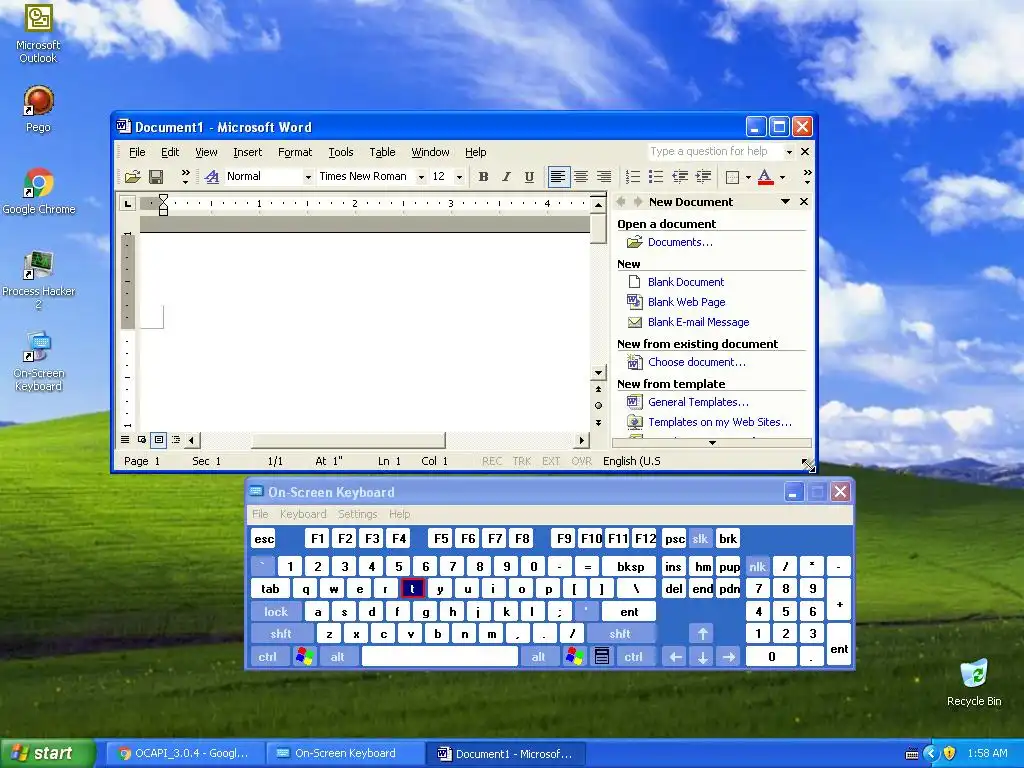Open the Keyboard menu in On-Screen Keyboard
Image resolution: width=1024 pixels, height=768 pixels.
(303, 514)
